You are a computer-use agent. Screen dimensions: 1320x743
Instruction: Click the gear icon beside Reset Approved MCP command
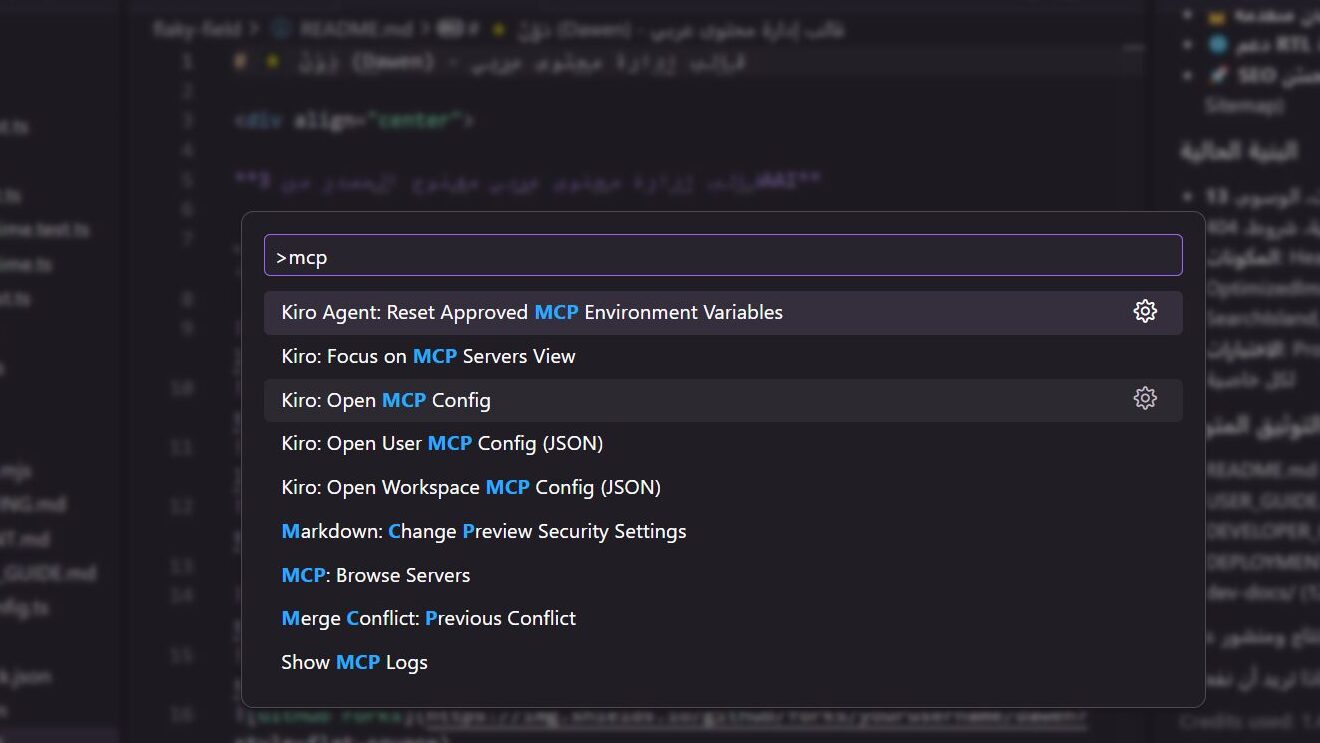point(1144,311)
